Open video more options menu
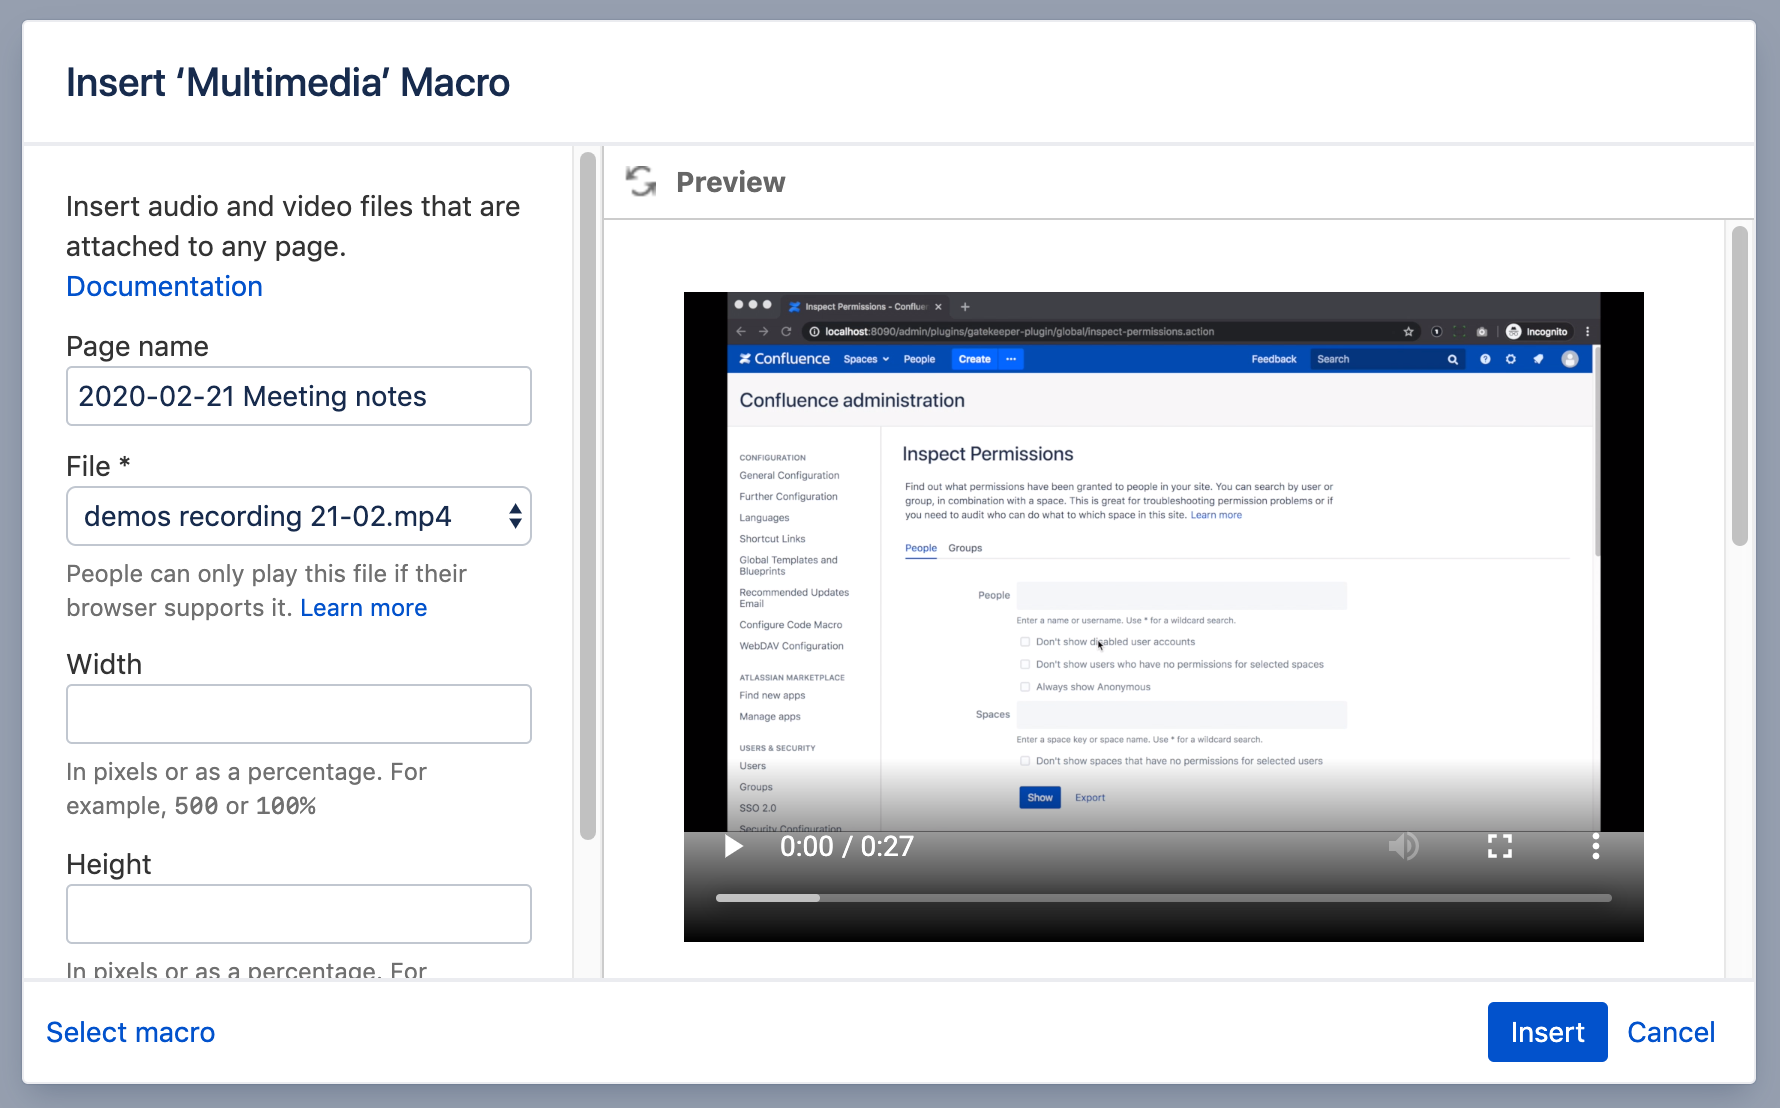 [1595, 847]
